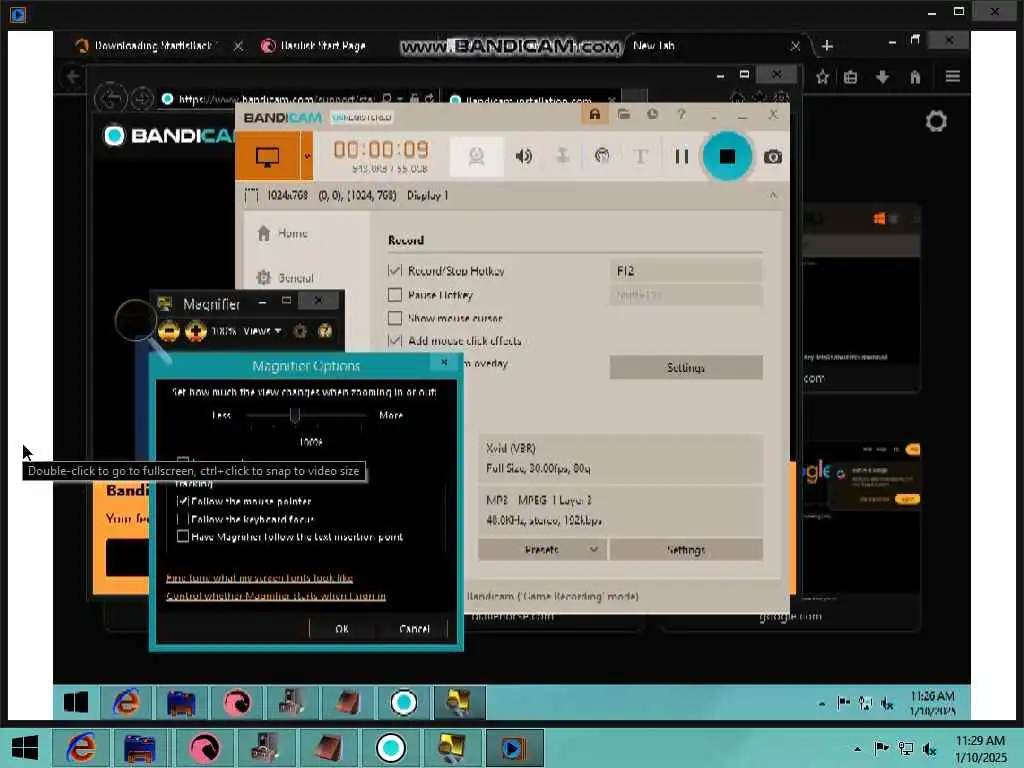The height and width of the screenshot is (768, 1024).
Task: Click the Settings button next to Presets
Action: pos(686,550)
